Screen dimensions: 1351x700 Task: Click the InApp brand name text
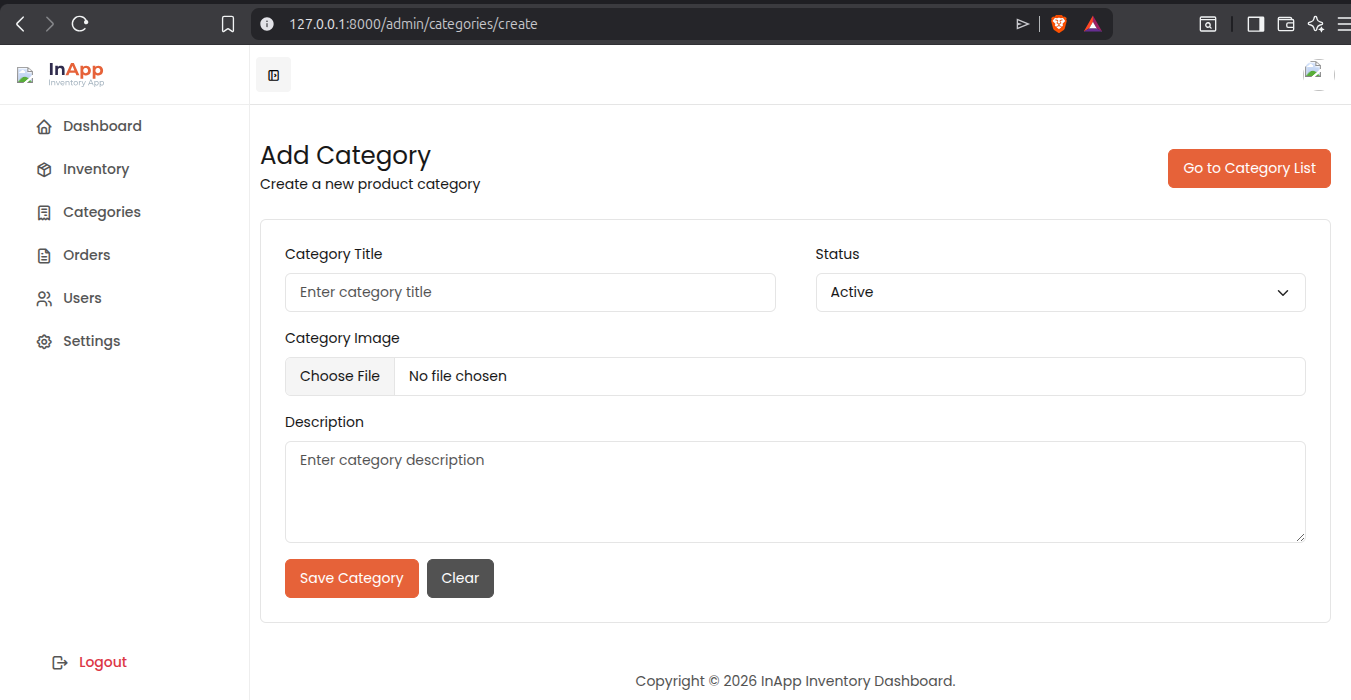76,70
